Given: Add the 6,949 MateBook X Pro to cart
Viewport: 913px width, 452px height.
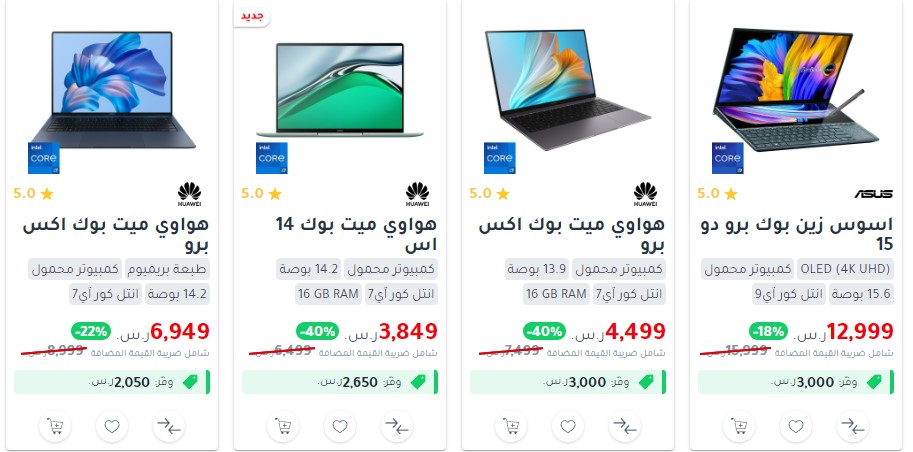Looking at the screenshot, I should point(55,426).
